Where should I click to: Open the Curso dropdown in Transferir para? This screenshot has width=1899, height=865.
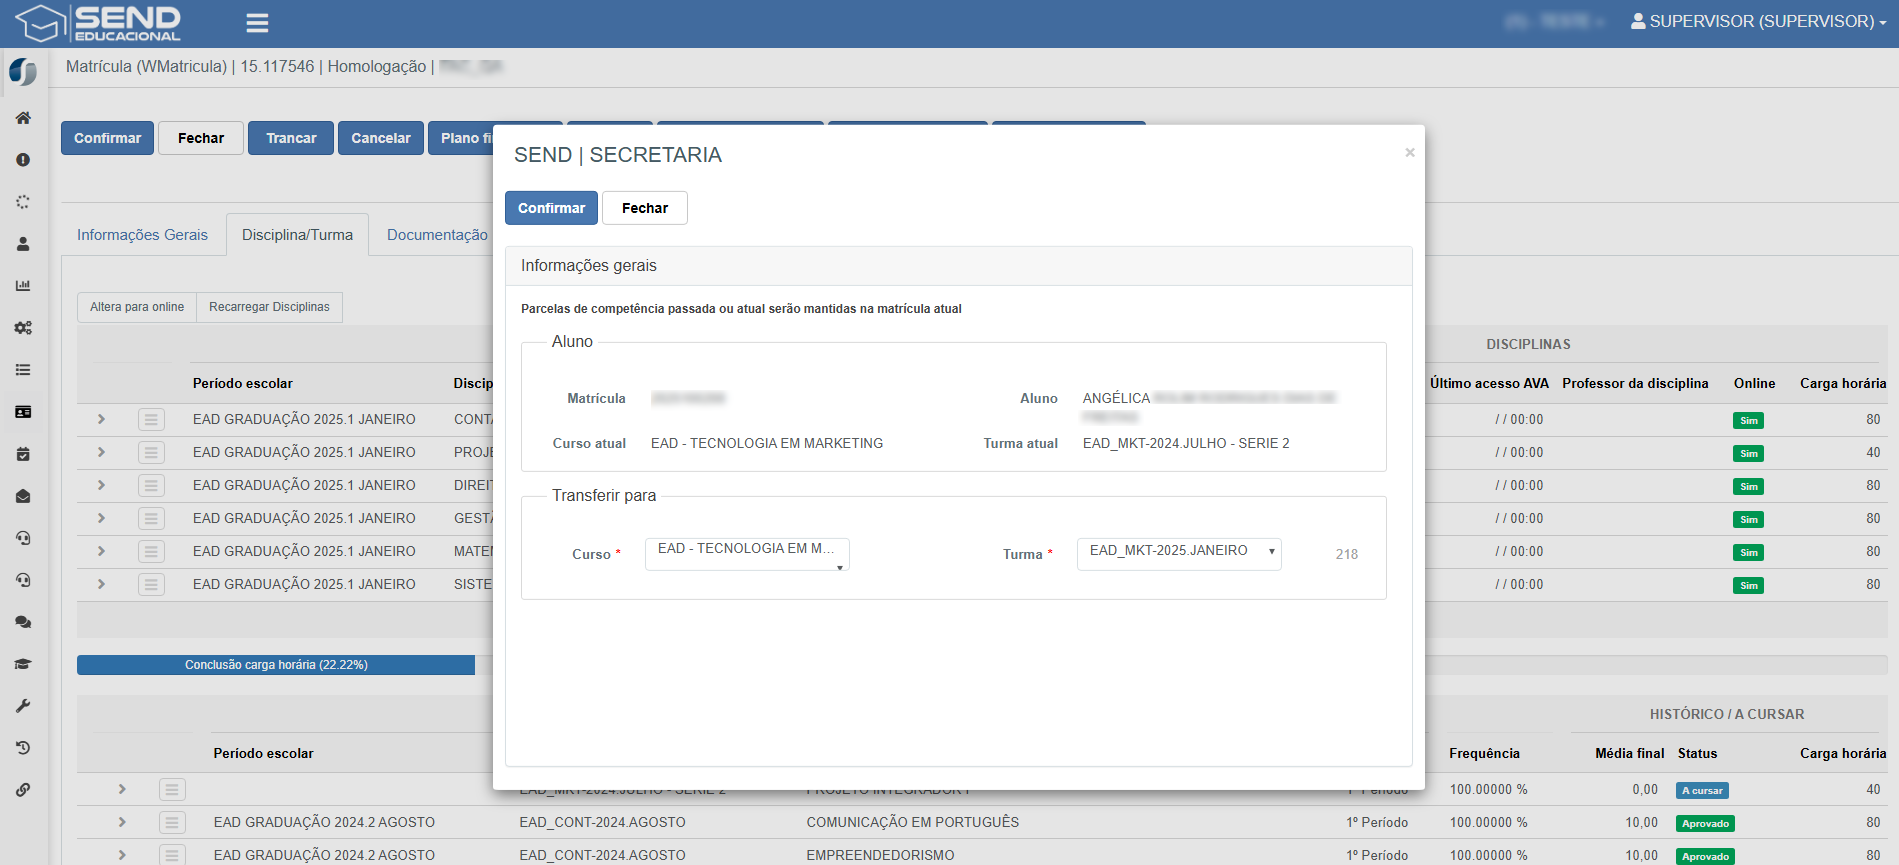click(x=747, y=554)
